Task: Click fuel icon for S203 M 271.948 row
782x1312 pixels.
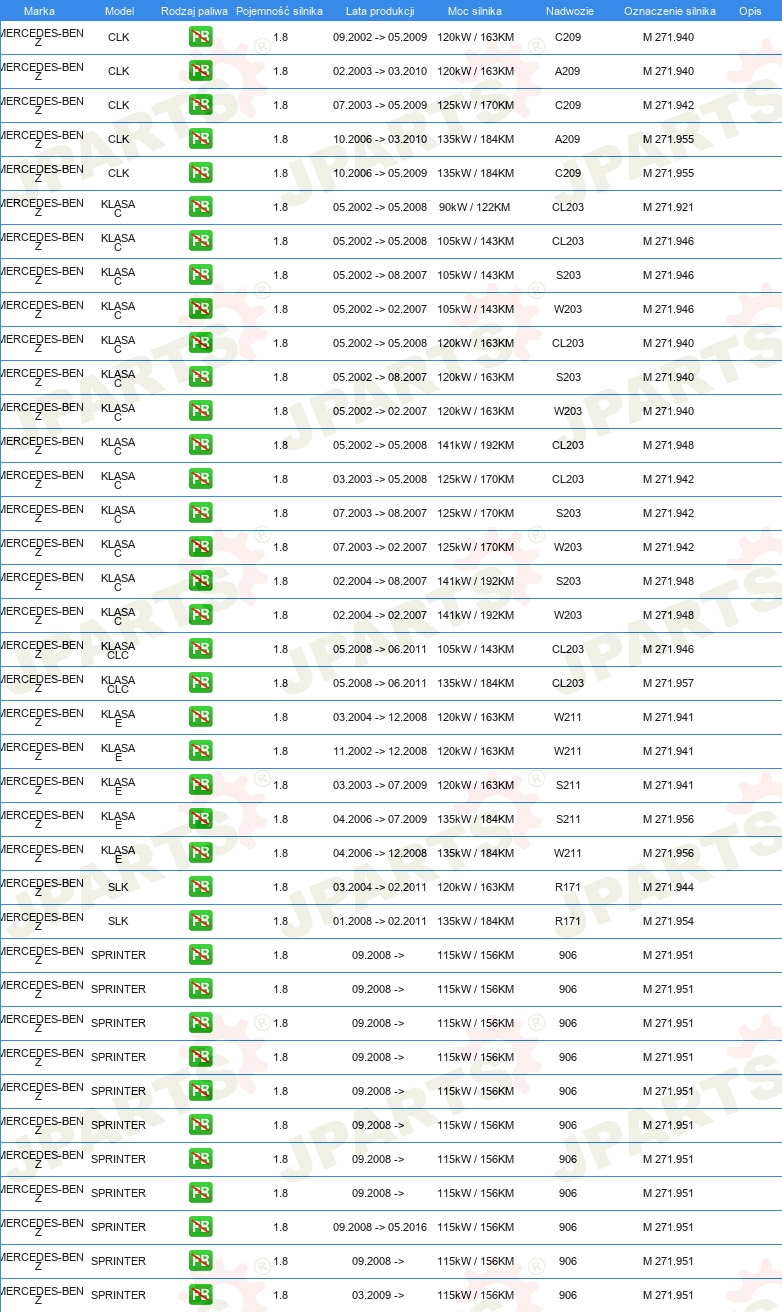Action: click(x=200, y=582)
